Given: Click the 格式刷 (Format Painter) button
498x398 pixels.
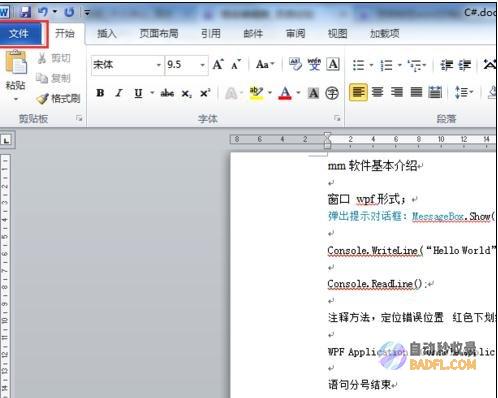Looking at the screenshot, I should click(x=58, y=98).
